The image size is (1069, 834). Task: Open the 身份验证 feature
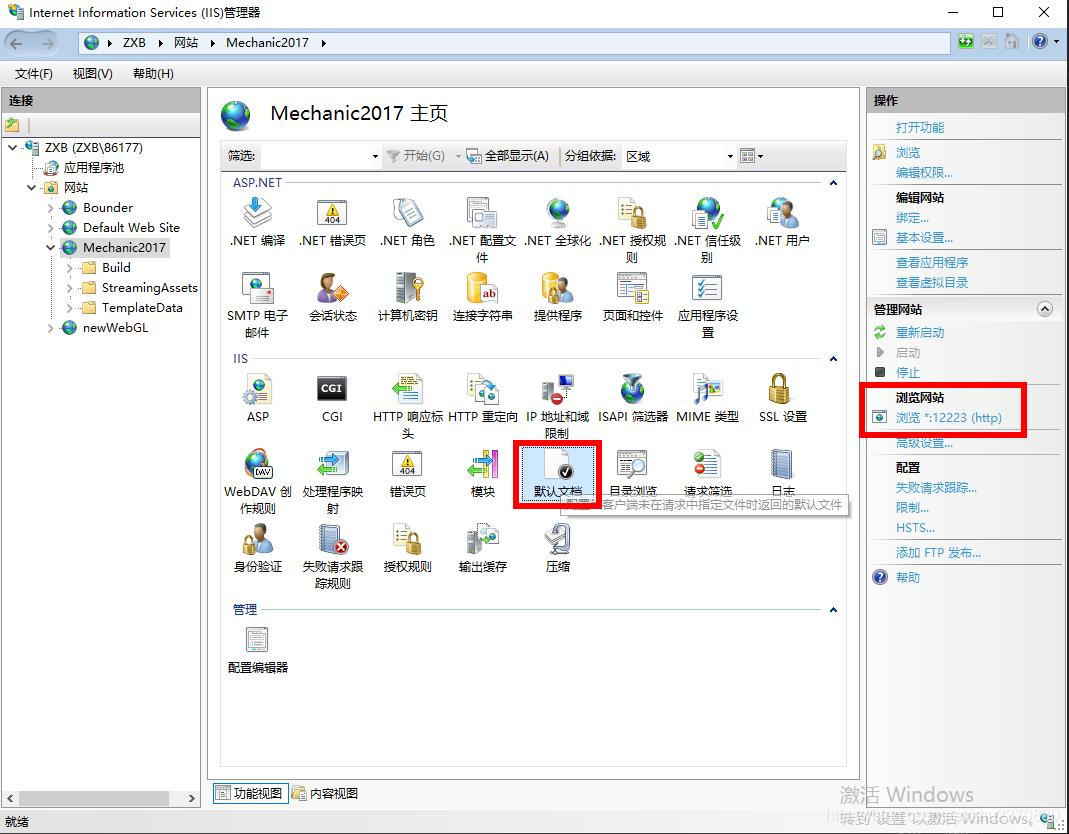tap(258, 548)
